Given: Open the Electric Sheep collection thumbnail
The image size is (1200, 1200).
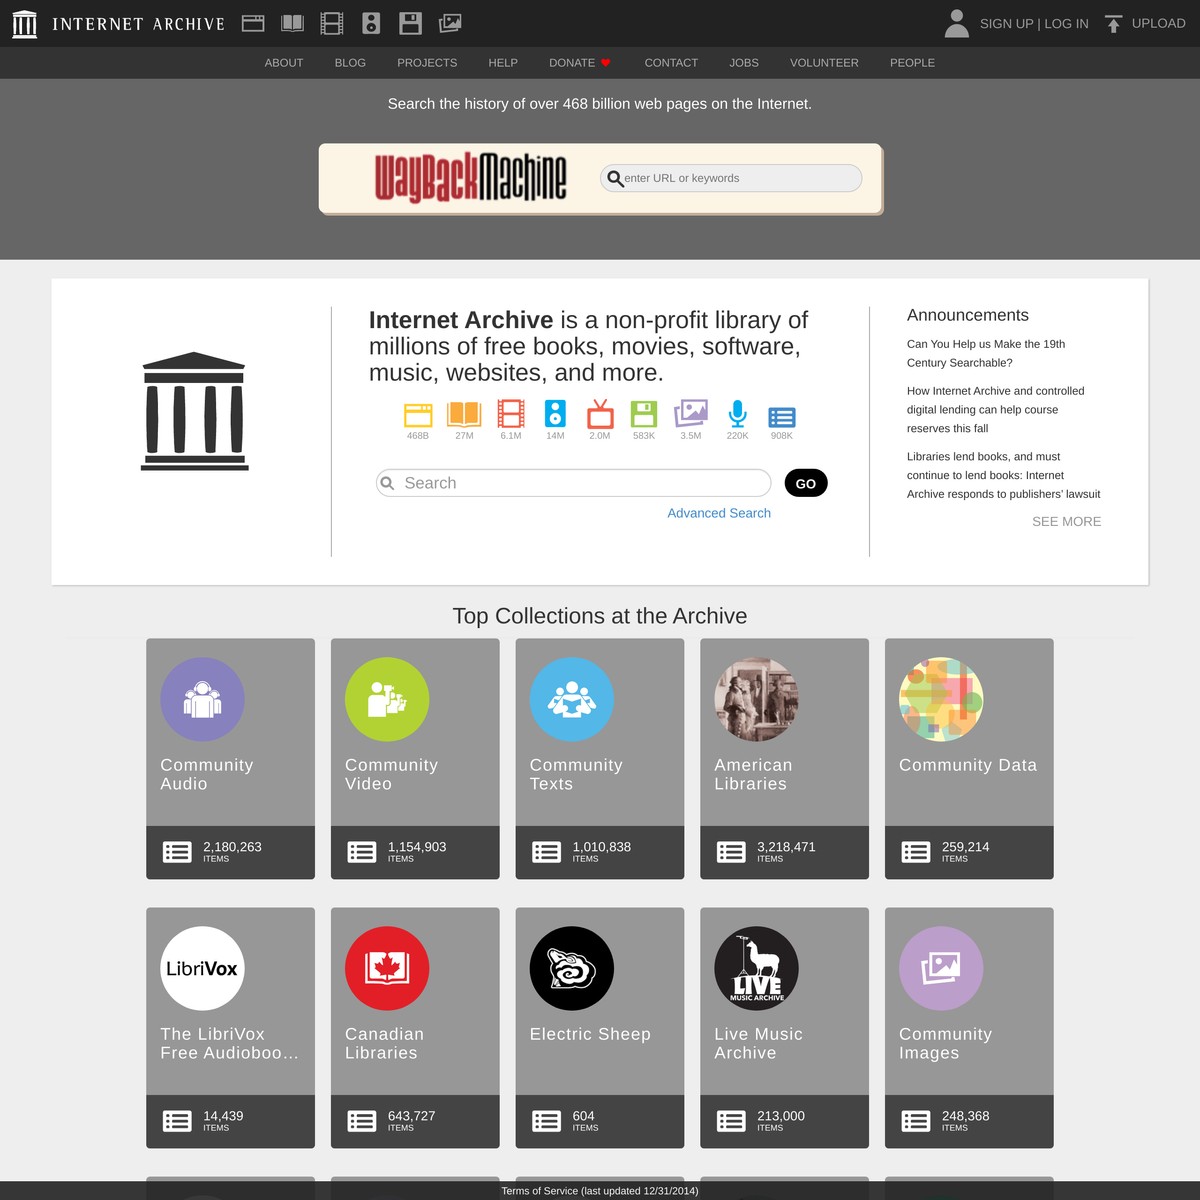Looking at the screenshot, I should [x=571, y=967].
